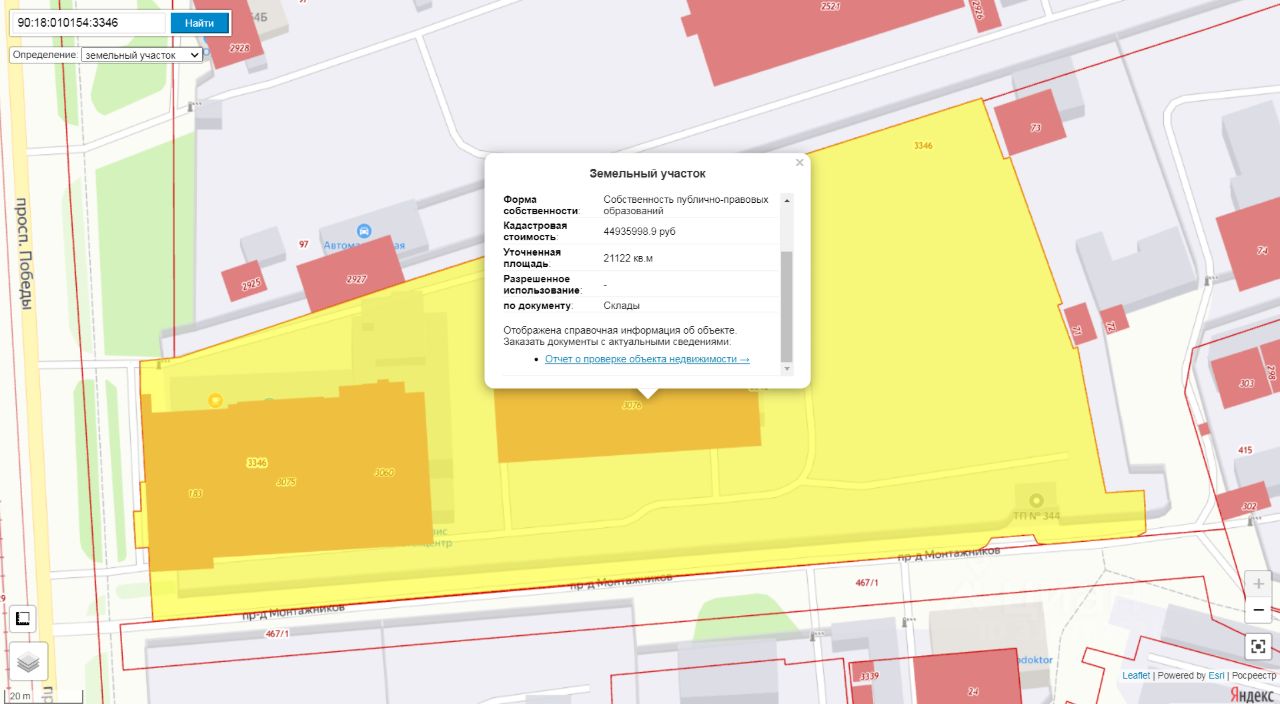The width and height of the screenshot is (1280, 704).
Task: Click the Найти search button
Action: tap(199, 23)
